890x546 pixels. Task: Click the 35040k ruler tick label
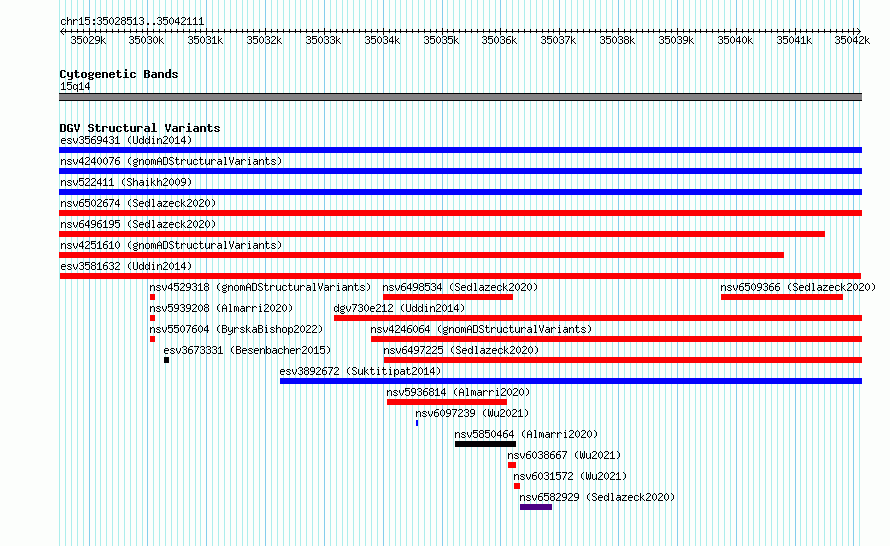735,40
